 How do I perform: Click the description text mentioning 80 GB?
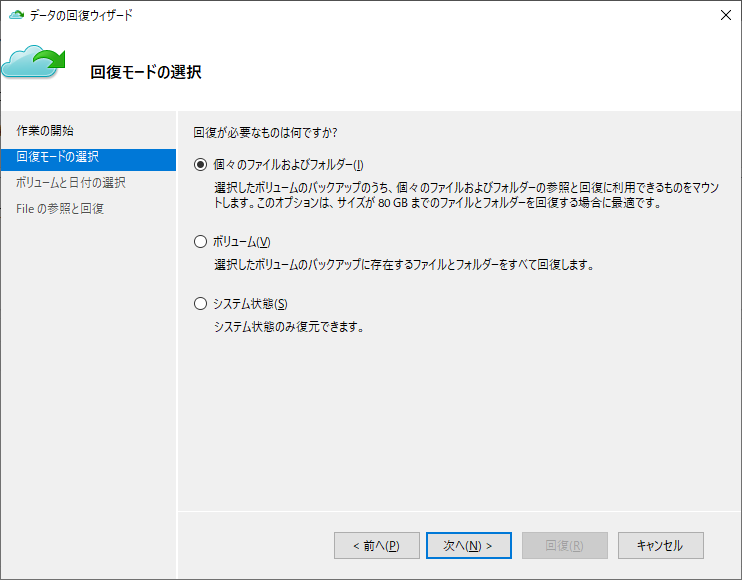[467, 195]
